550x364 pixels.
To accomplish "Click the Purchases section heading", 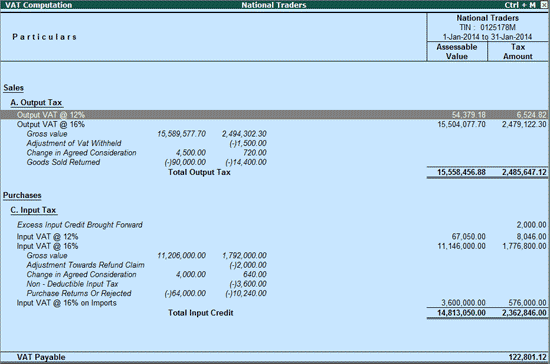I will click(22, 195).
